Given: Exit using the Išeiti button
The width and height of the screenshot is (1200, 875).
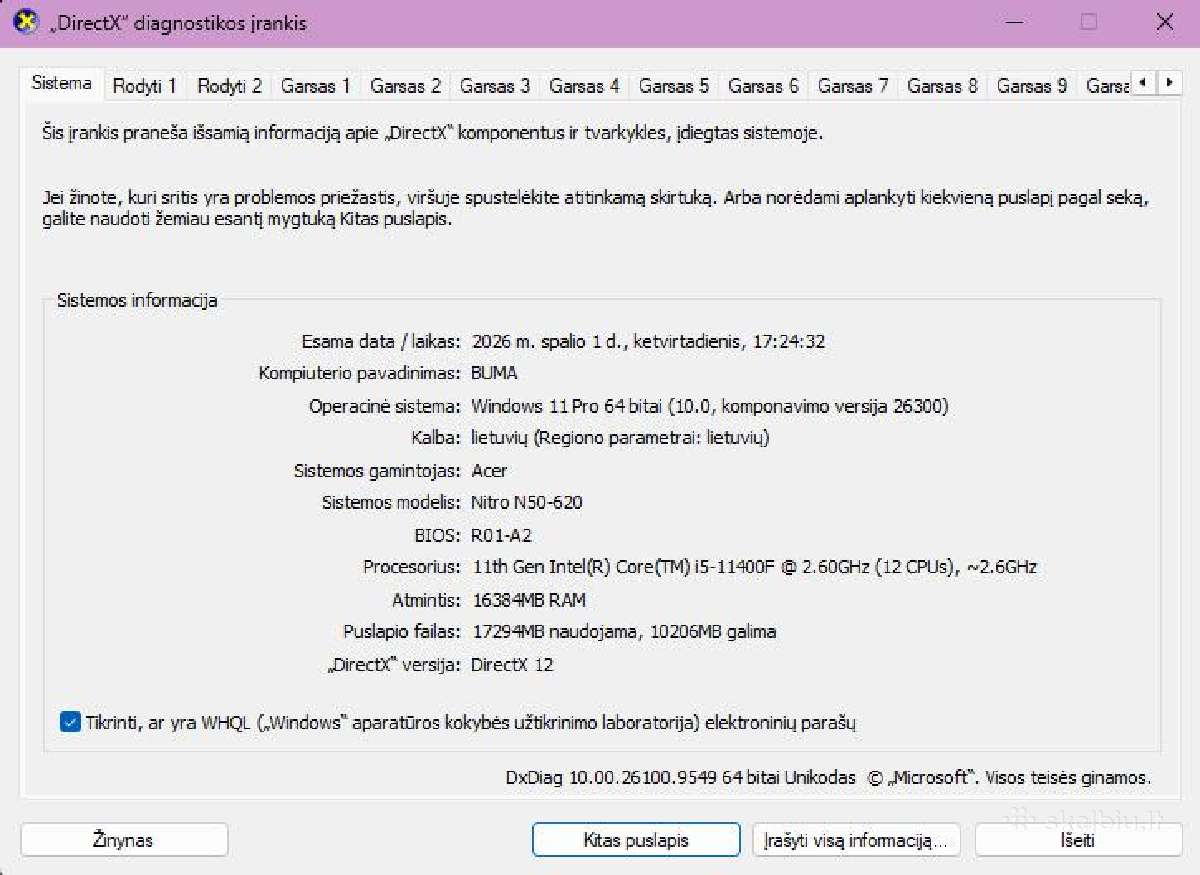Looking at the screenshot, I should [x=1079, y=840].
